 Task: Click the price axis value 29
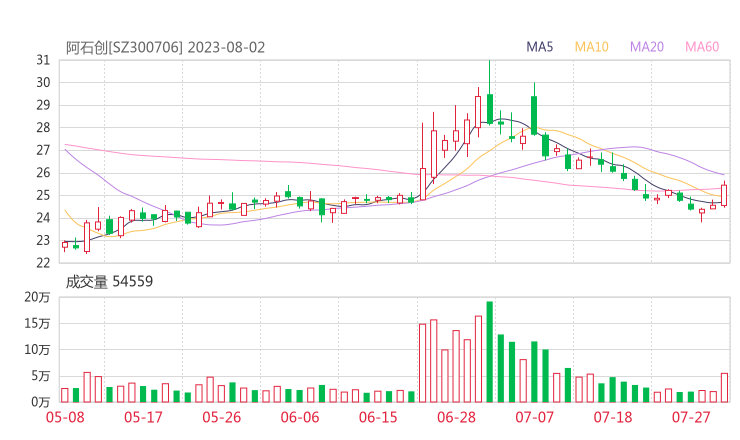43,105
